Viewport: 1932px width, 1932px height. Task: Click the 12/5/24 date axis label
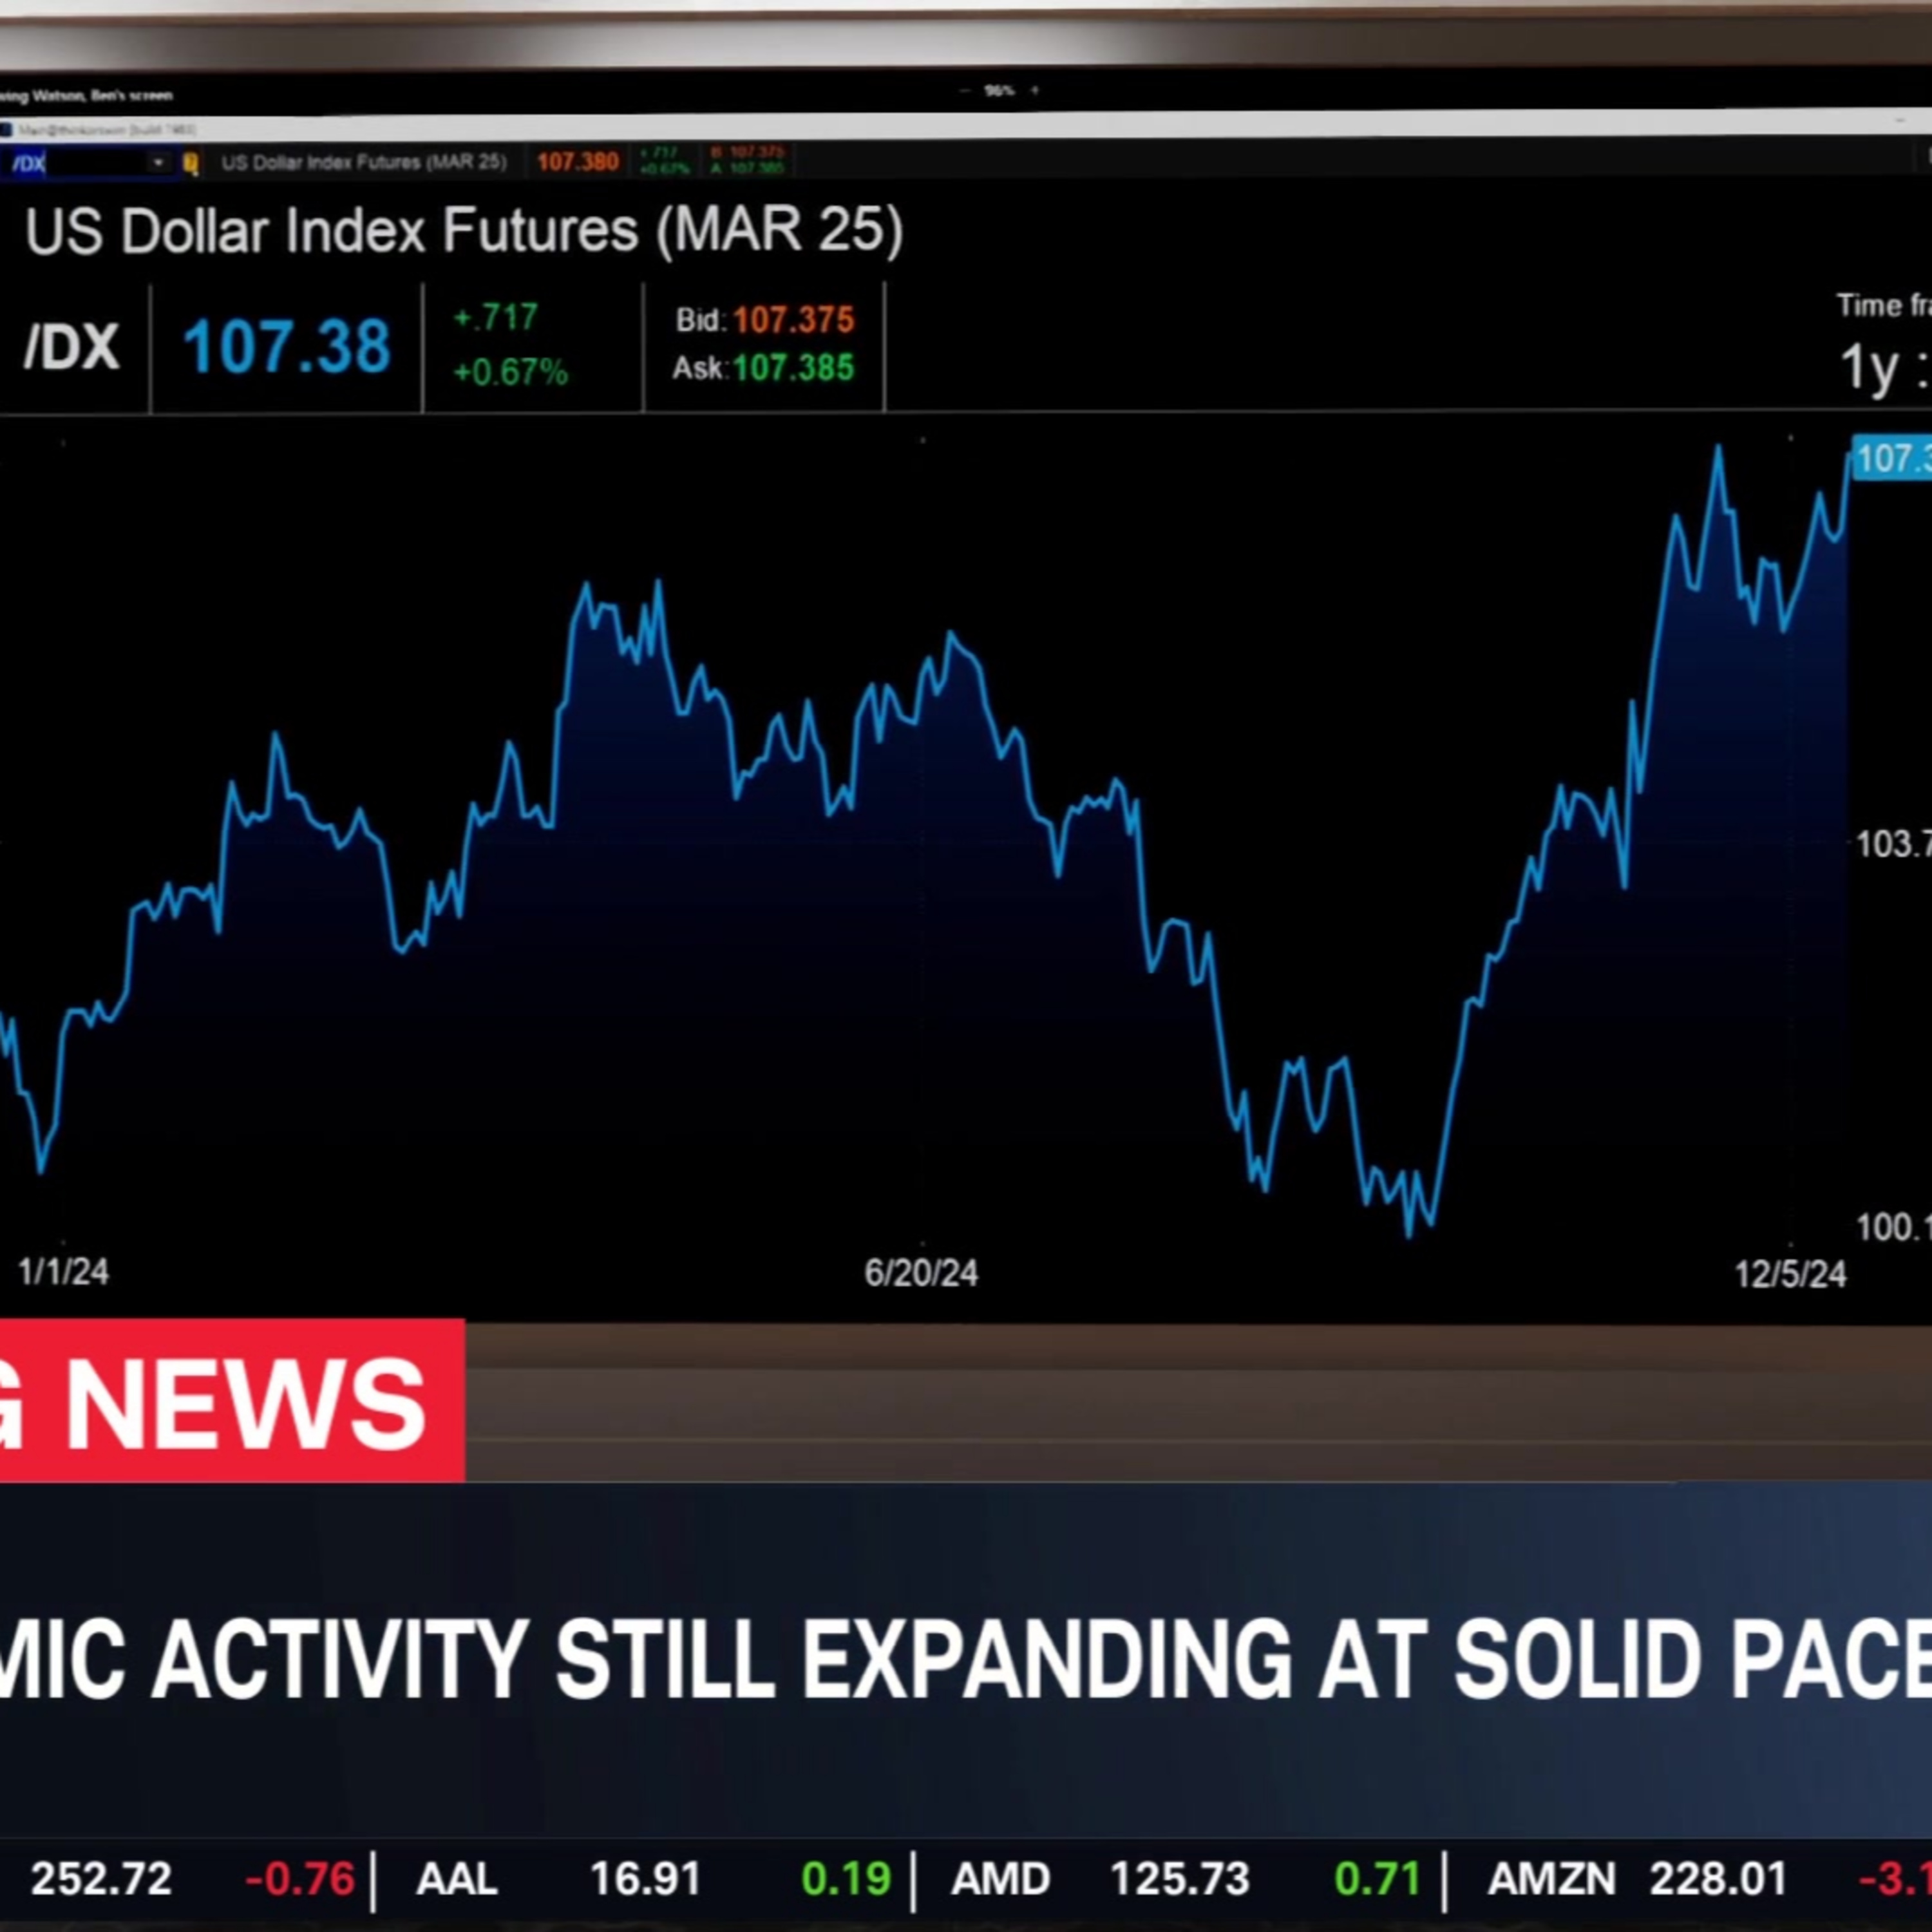(1789, 1274)
